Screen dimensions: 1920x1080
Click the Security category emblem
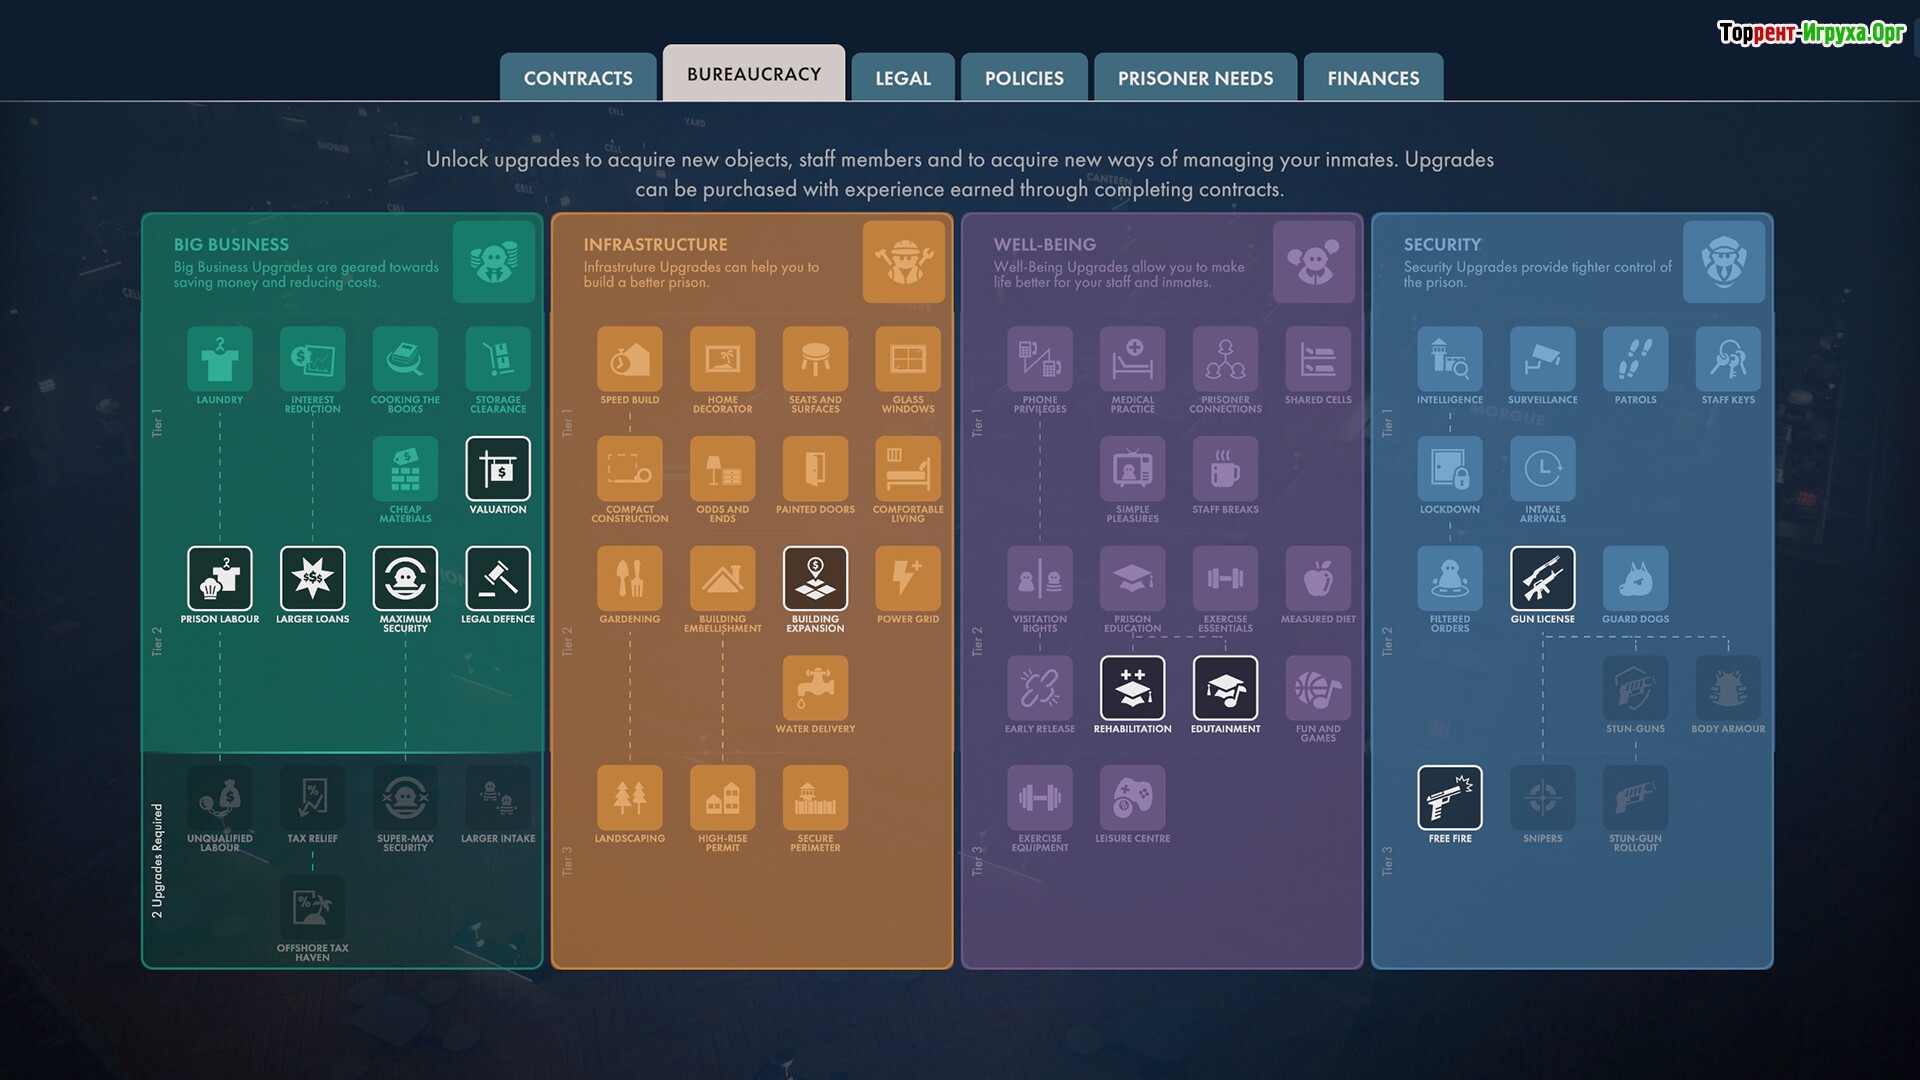1723,262
